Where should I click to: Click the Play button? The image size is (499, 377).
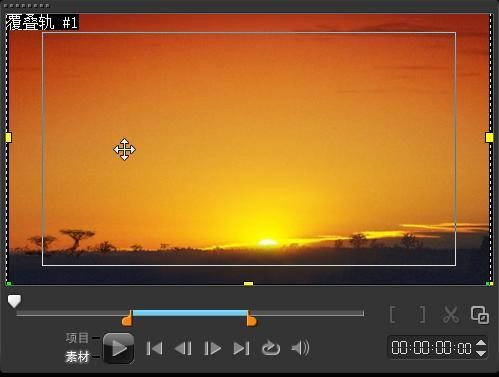(x=119, y=348)
